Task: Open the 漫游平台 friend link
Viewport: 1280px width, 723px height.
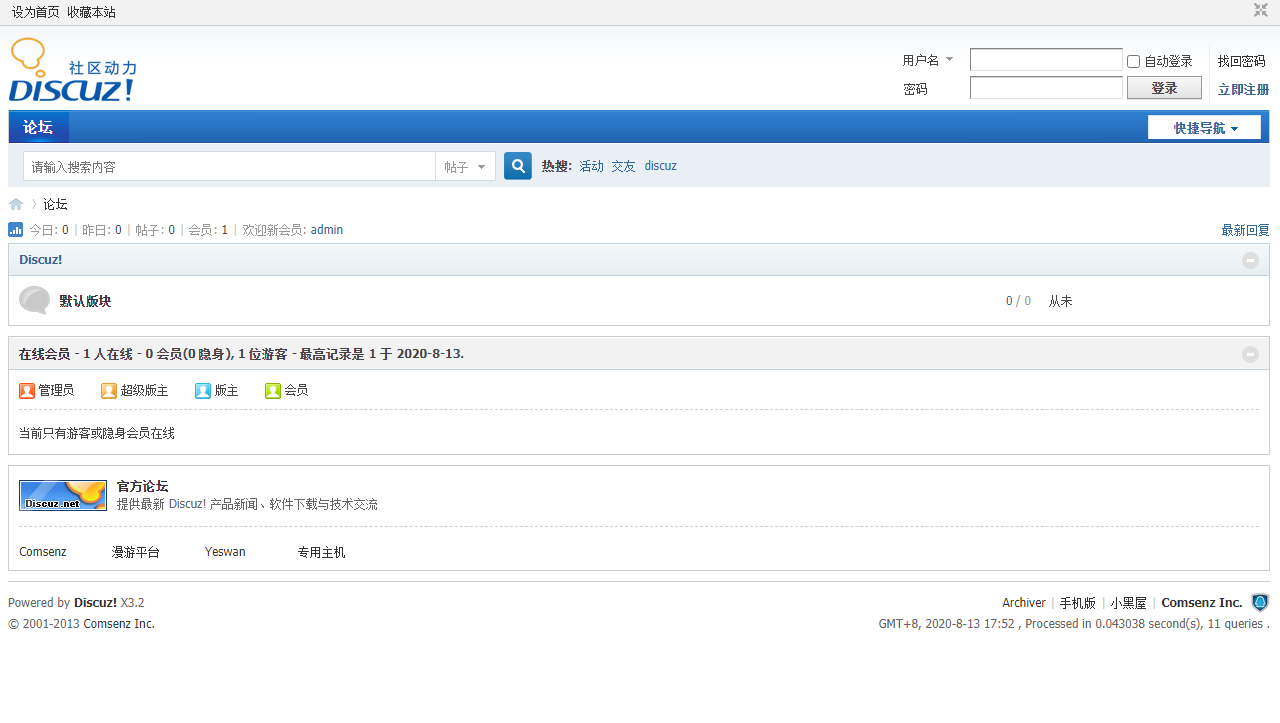Action: pyautogui.click(x=135, y=552)
